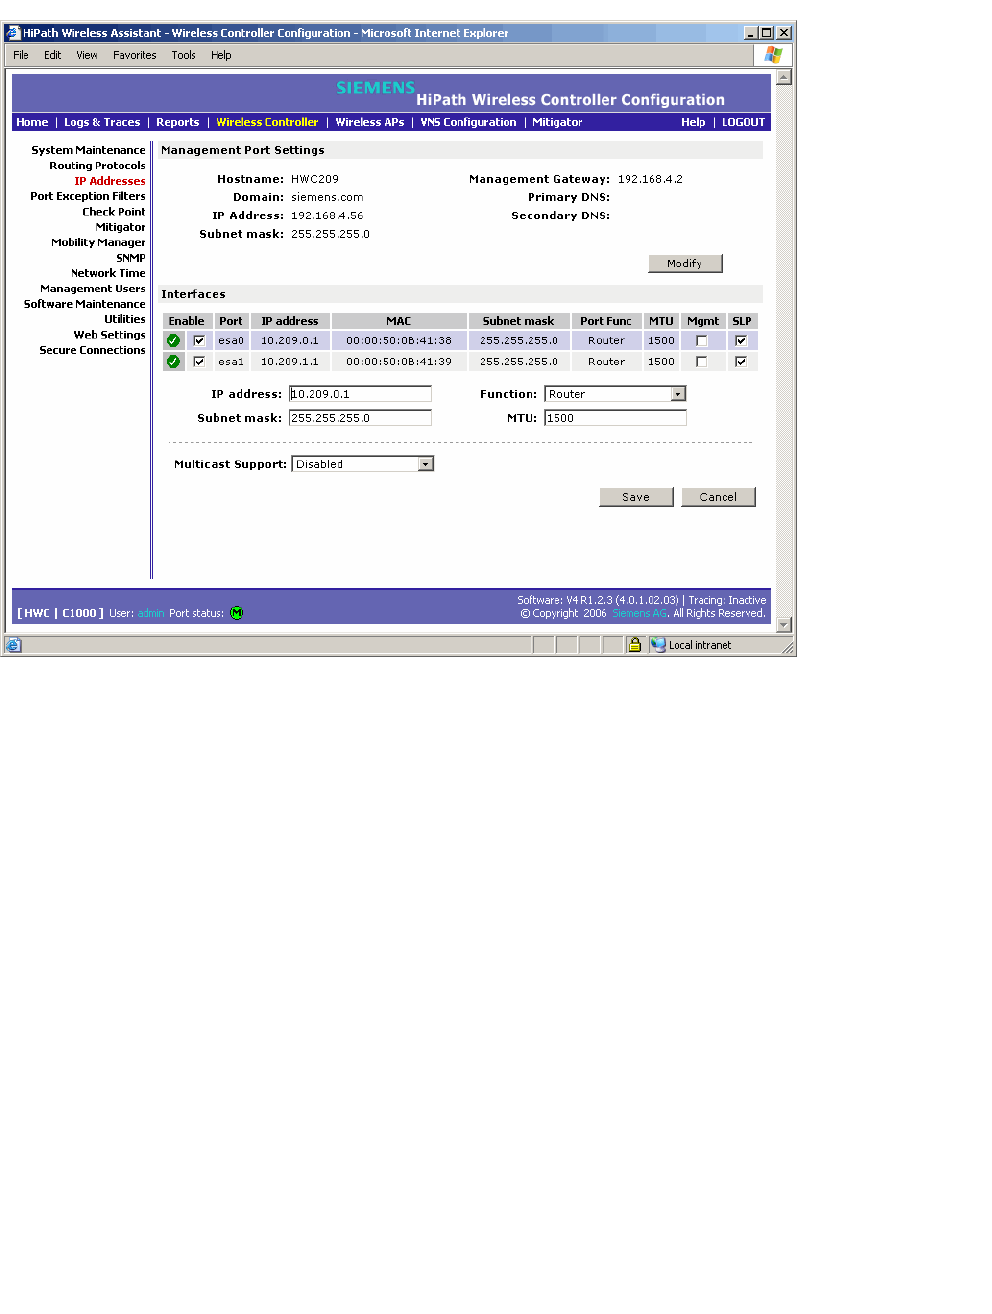Screen dimensions: 992x1314
Task: Open SNMP in sidebar
Action: (131, 258)
